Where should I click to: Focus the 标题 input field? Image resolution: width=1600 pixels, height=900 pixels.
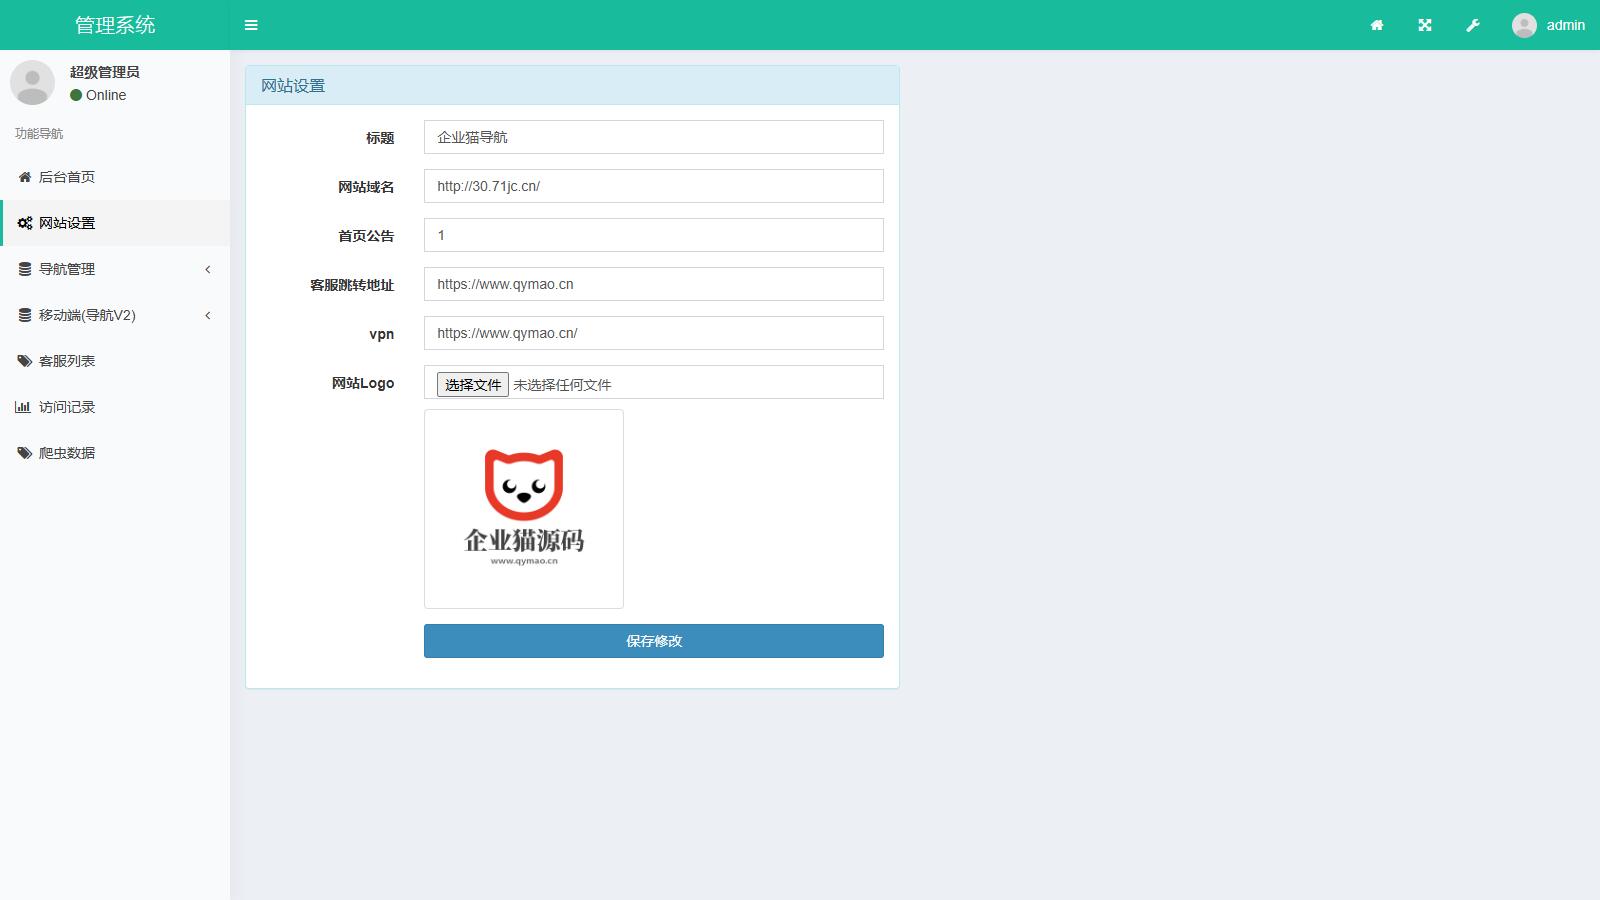[x=654, y=137]
